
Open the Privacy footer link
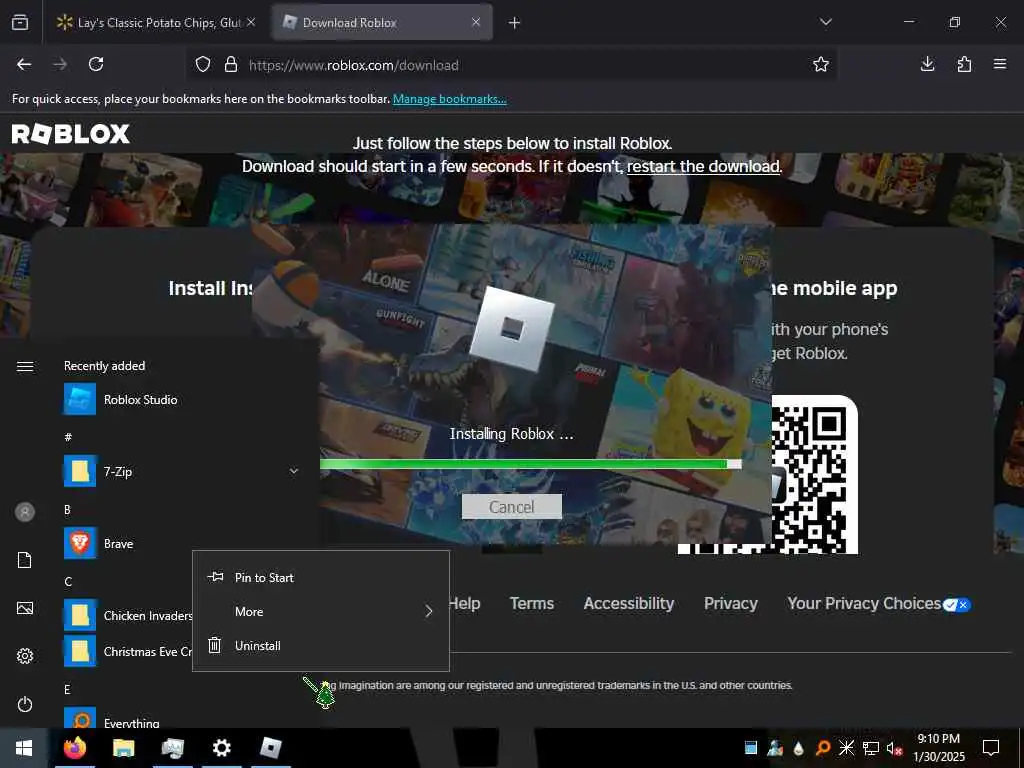coord(731,603)
